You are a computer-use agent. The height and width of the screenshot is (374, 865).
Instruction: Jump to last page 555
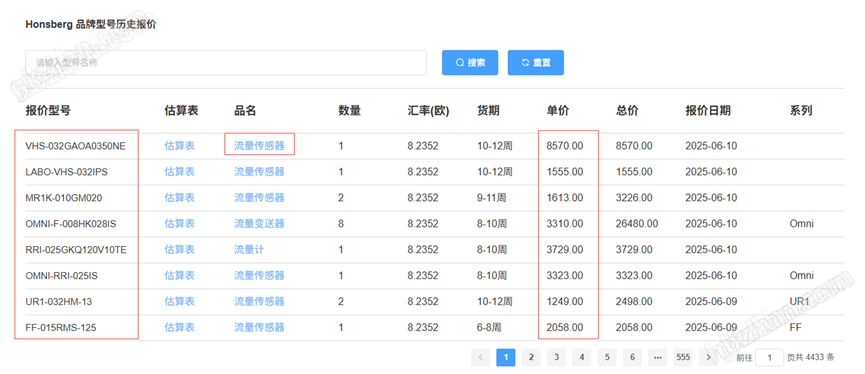pyautogui.click(x=683, y=357)
